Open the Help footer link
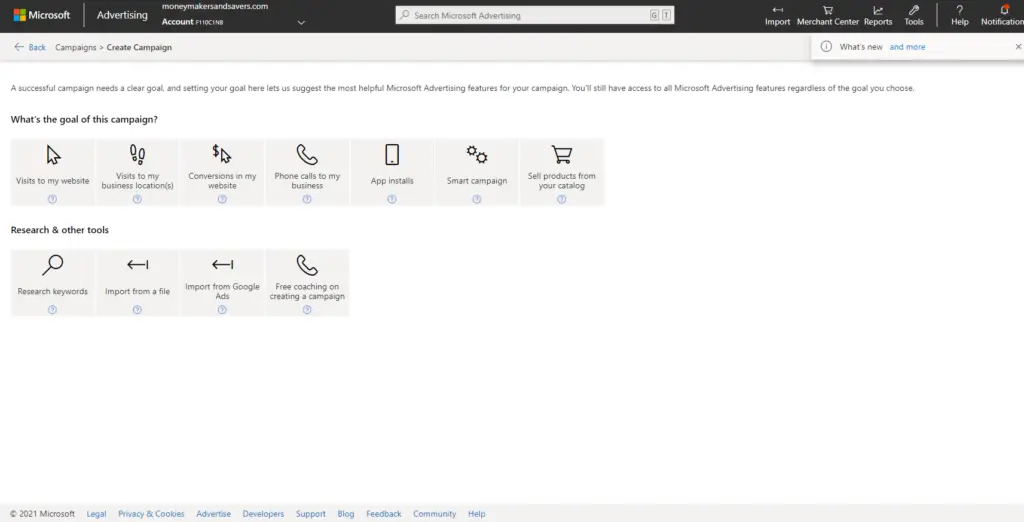 [477, 514]
